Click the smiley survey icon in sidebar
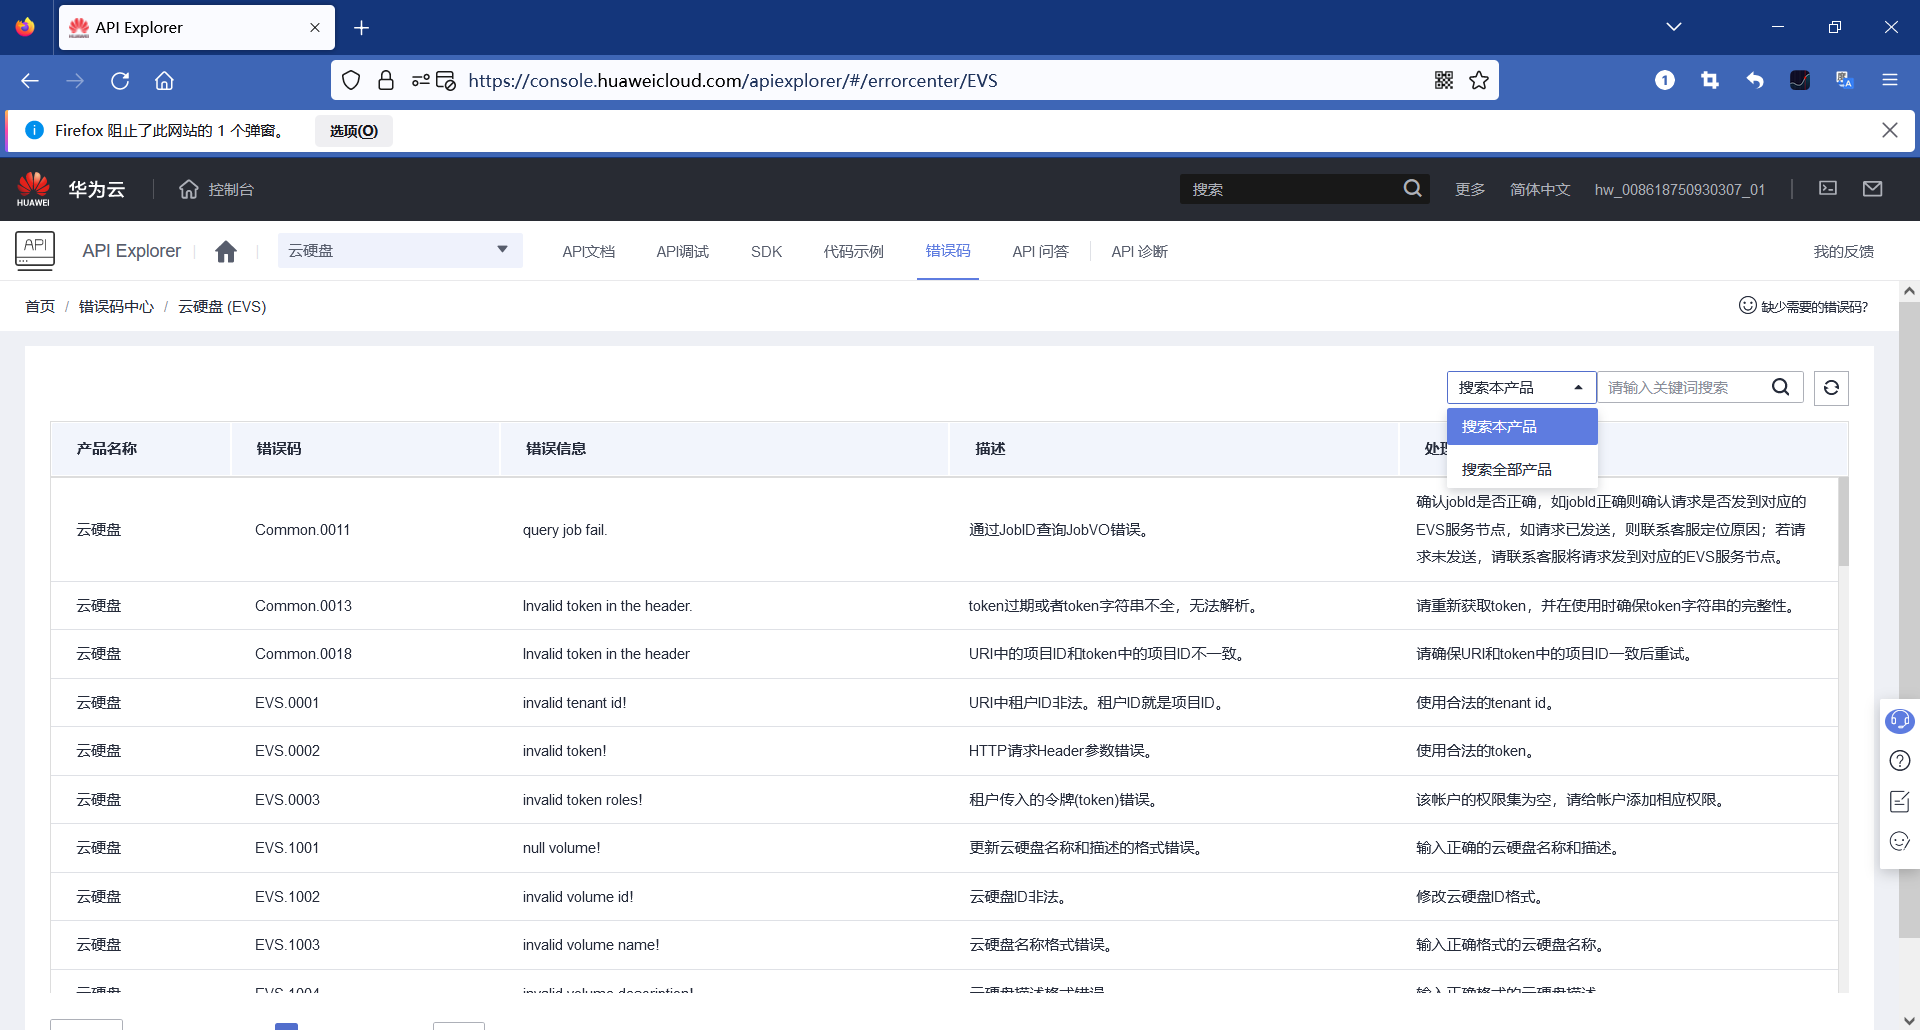The width and height of the screenshot is (1920, 1030). pyautogui.click(x=1899, y=841)
